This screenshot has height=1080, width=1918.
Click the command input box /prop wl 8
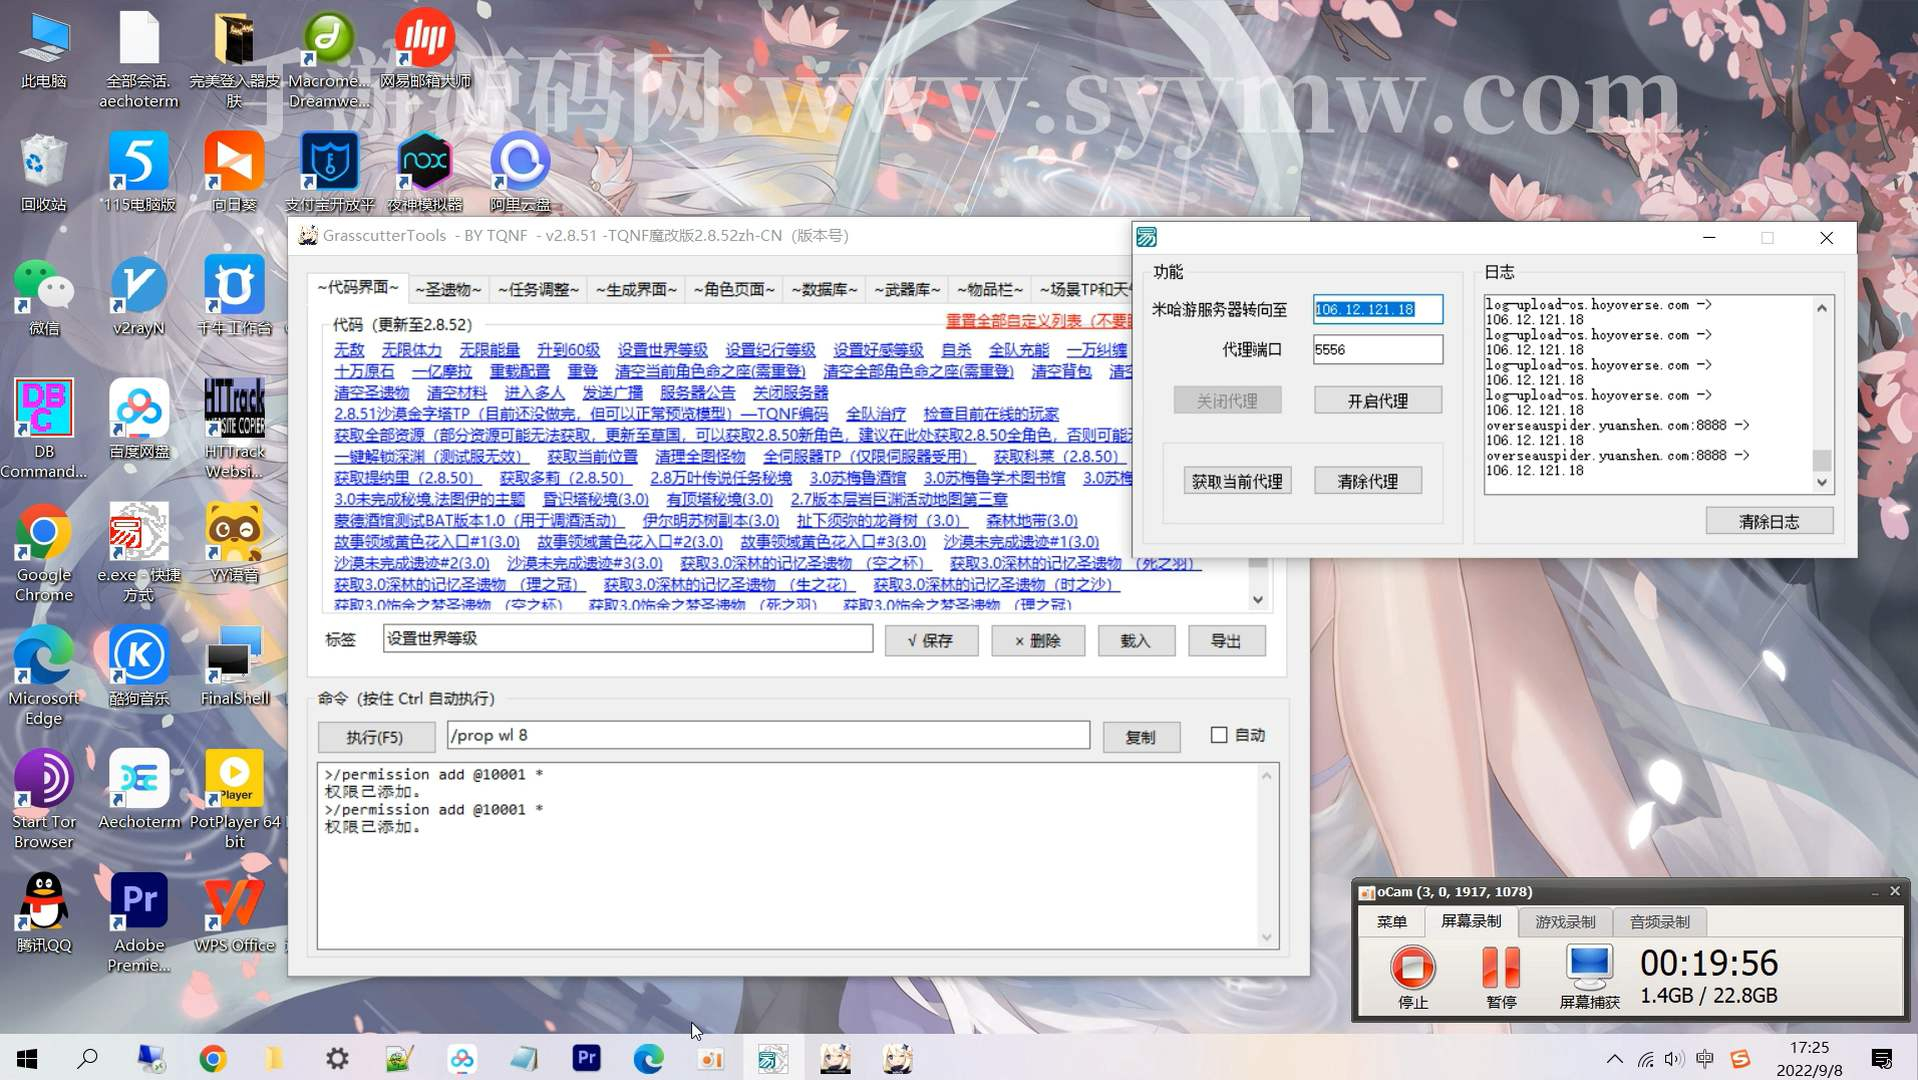(768, 735)
